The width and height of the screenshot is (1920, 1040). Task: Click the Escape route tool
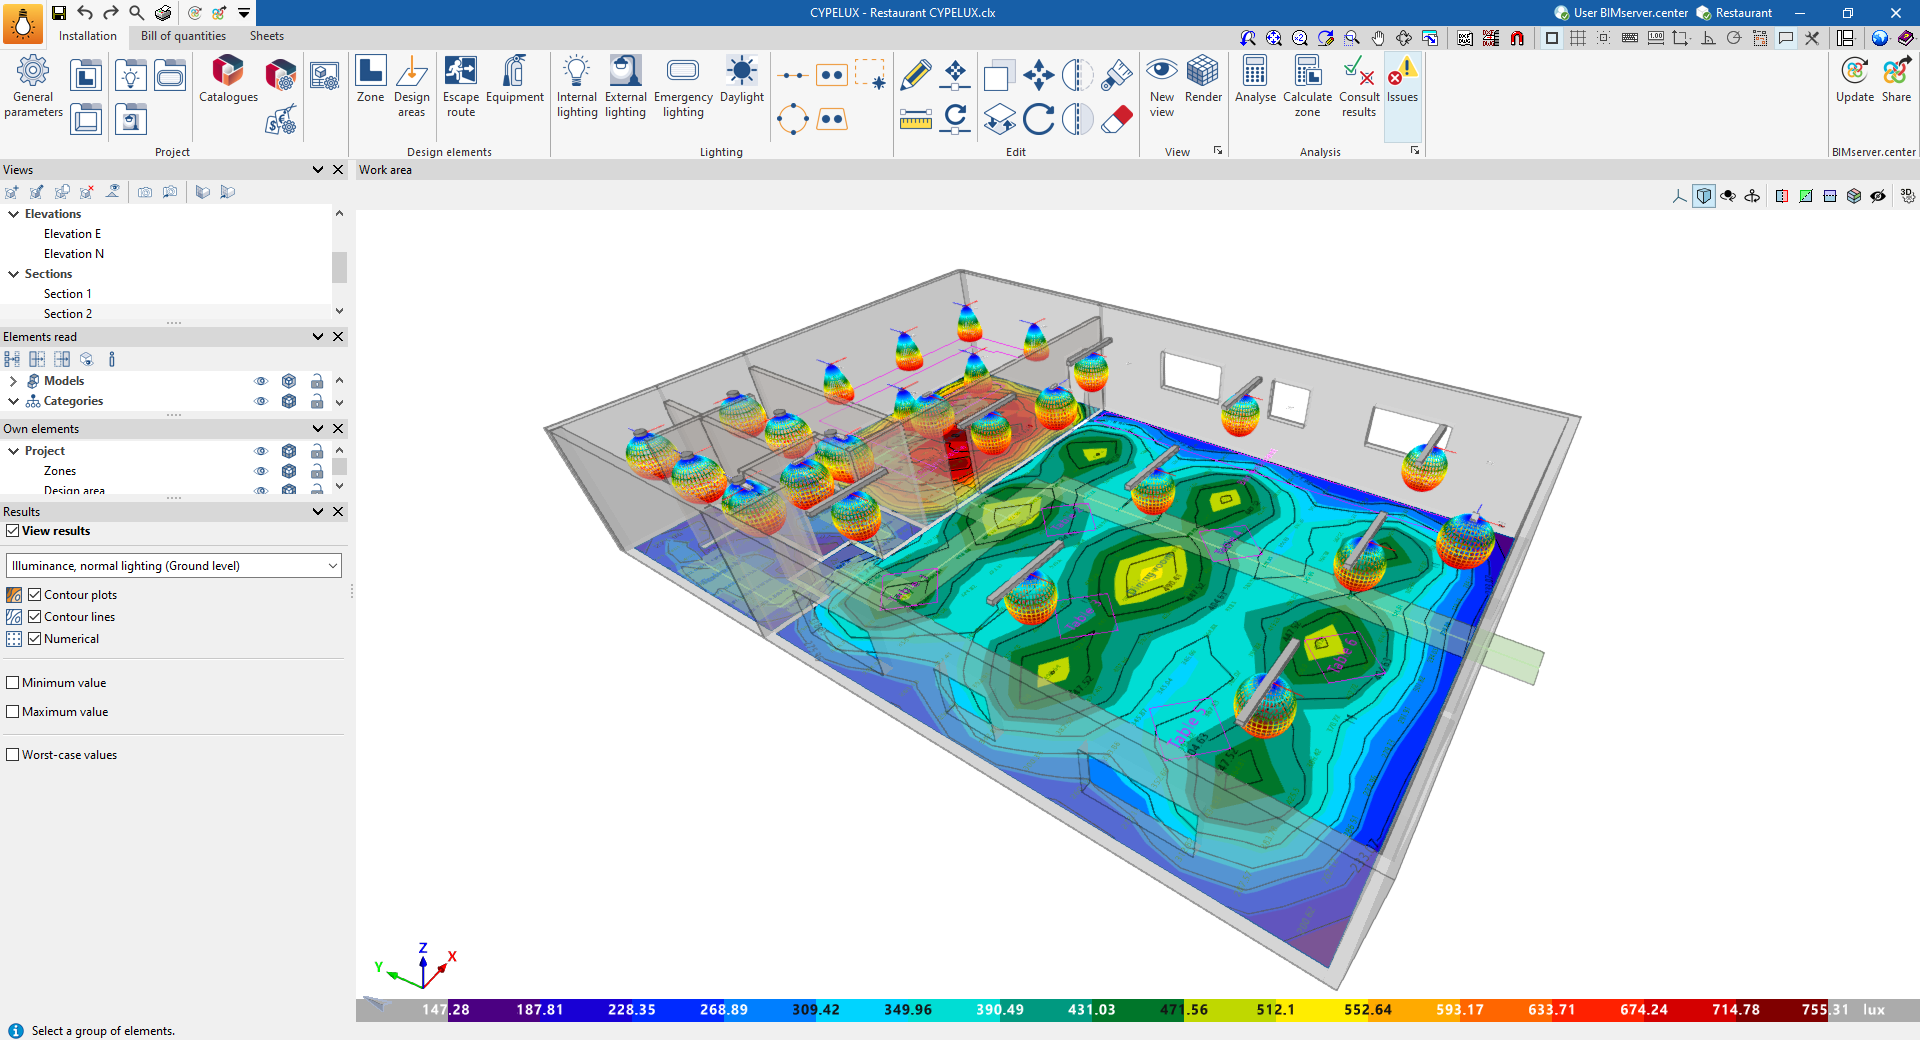pos(461,87)
